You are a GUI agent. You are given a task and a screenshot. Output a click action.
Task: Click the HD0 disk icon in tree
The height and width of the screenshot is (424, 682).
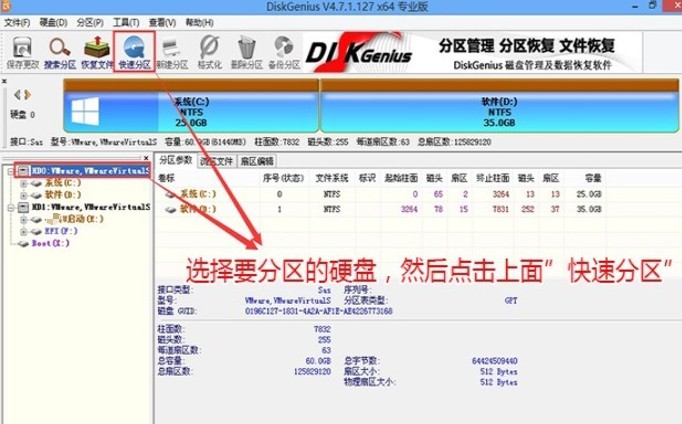[x=23, y=171]
